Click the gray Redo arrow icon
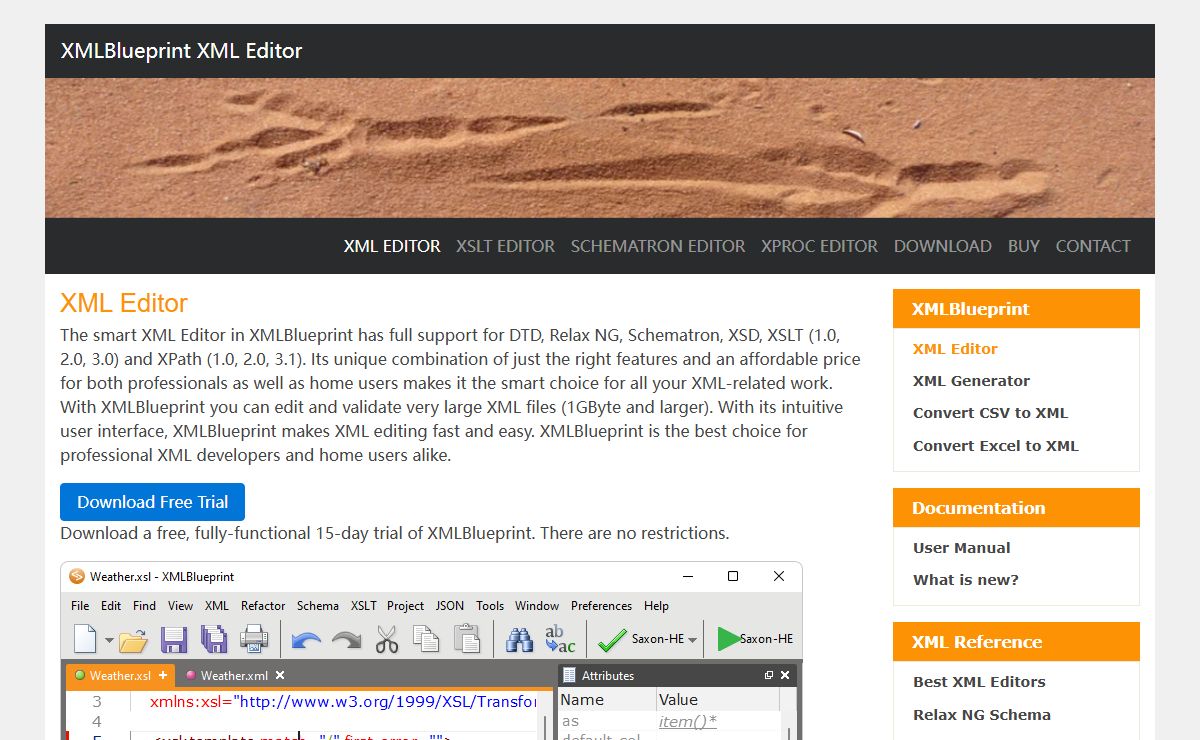 346,640
